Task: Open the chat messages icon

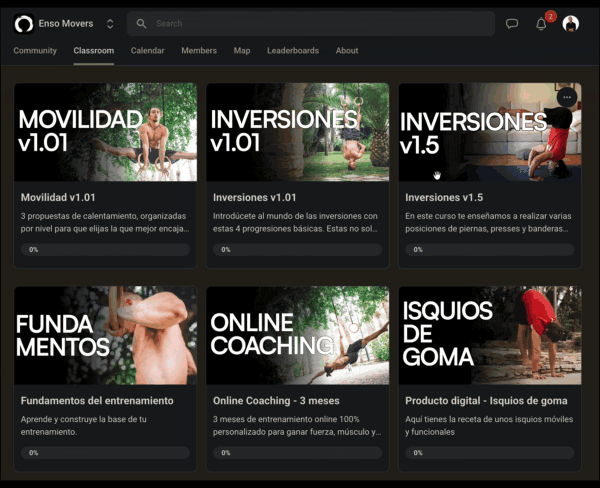Action: [512, 24]
